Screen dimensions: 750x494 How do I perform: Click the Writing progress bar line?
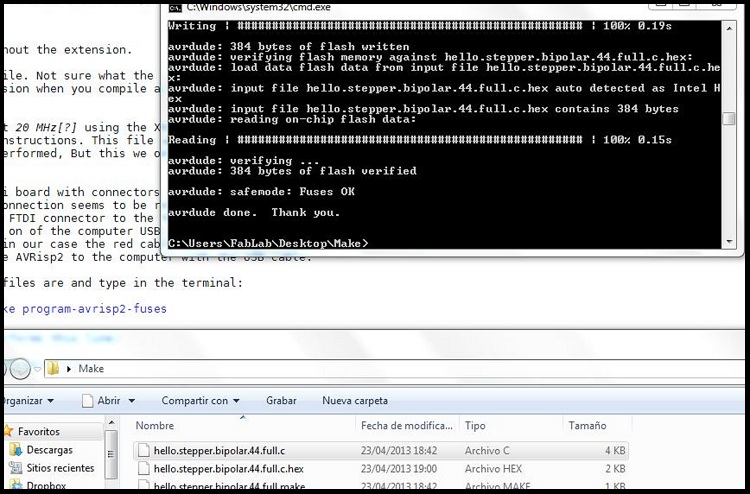click(x=419, y=26)
